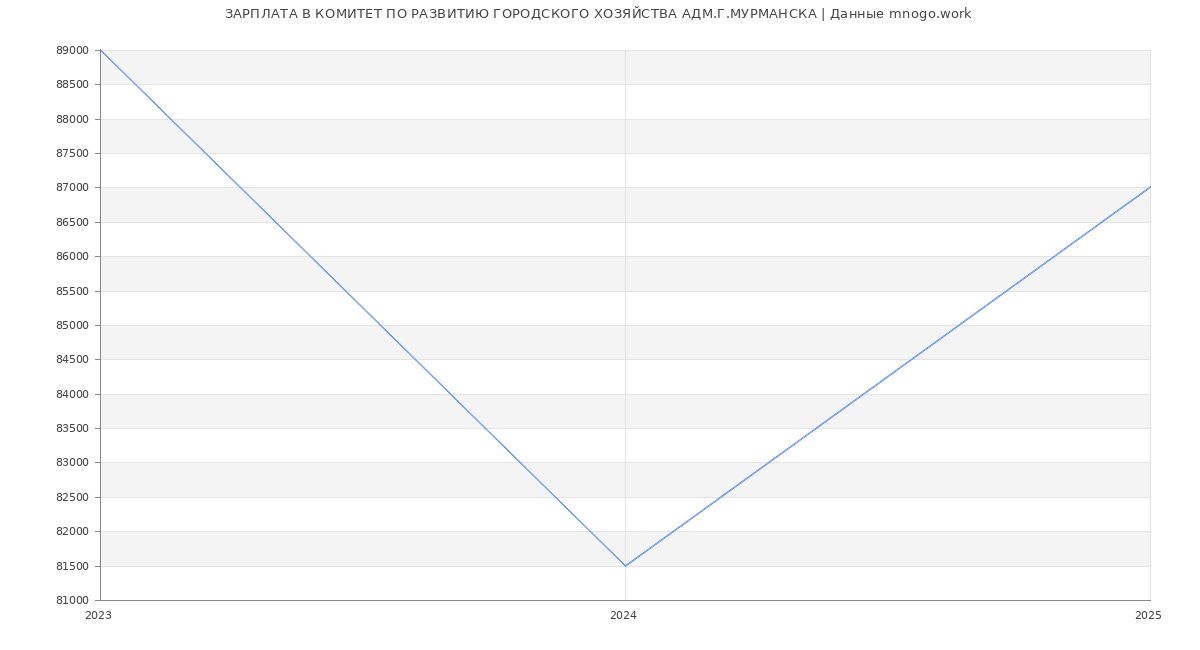
Task: Click the 81500 y-axis label
Action: pos(72,566)
